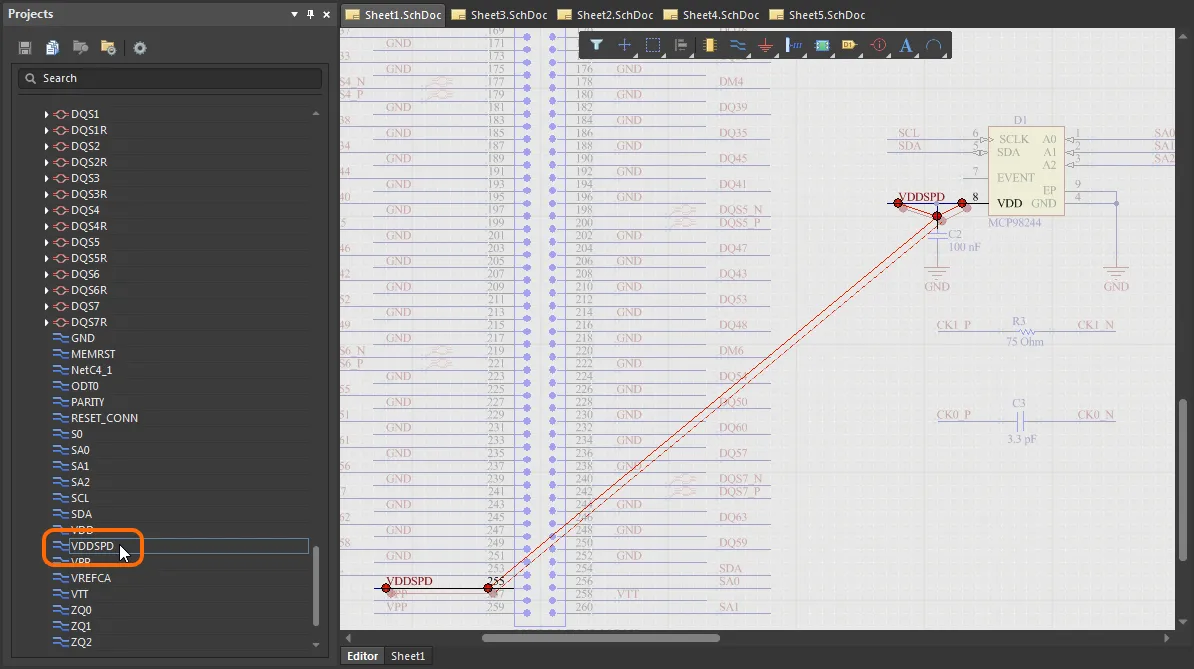Open the Projects panel dropdown menu
Screen dimensions: 1194x669
294,14
